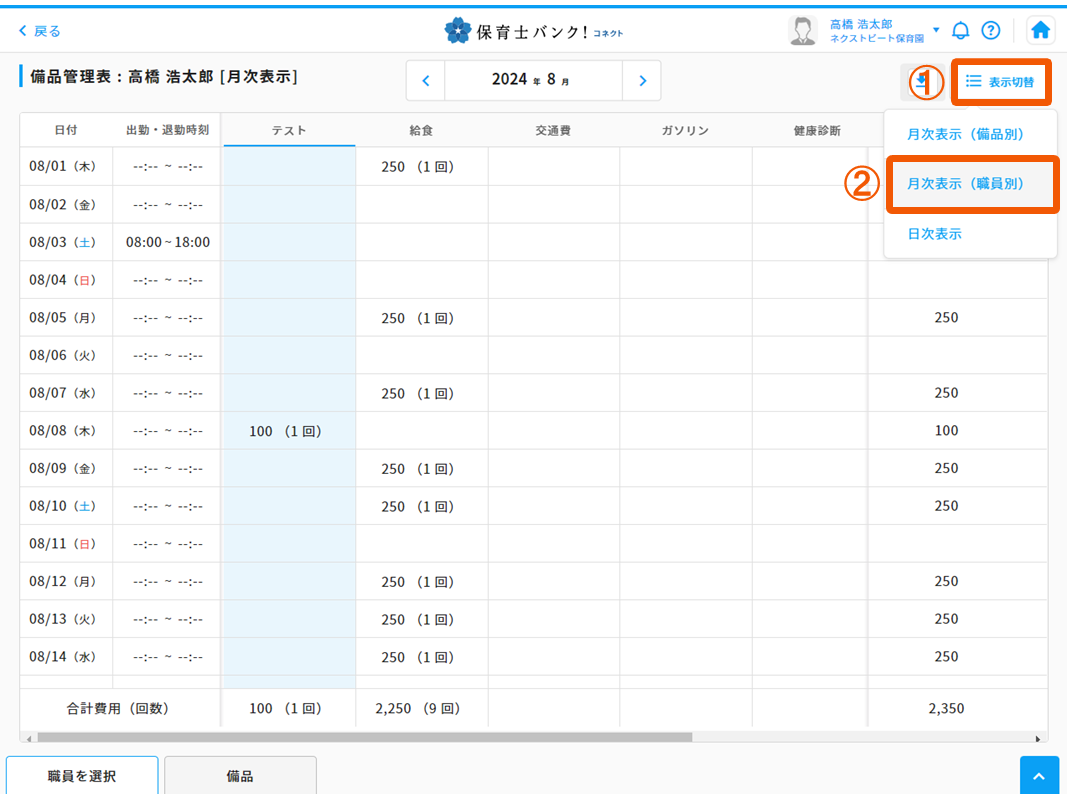This screenshot has width=1067, height=800.
Task: Go to next month arrow
Action: pyautogui.click(x=642, y=80)
